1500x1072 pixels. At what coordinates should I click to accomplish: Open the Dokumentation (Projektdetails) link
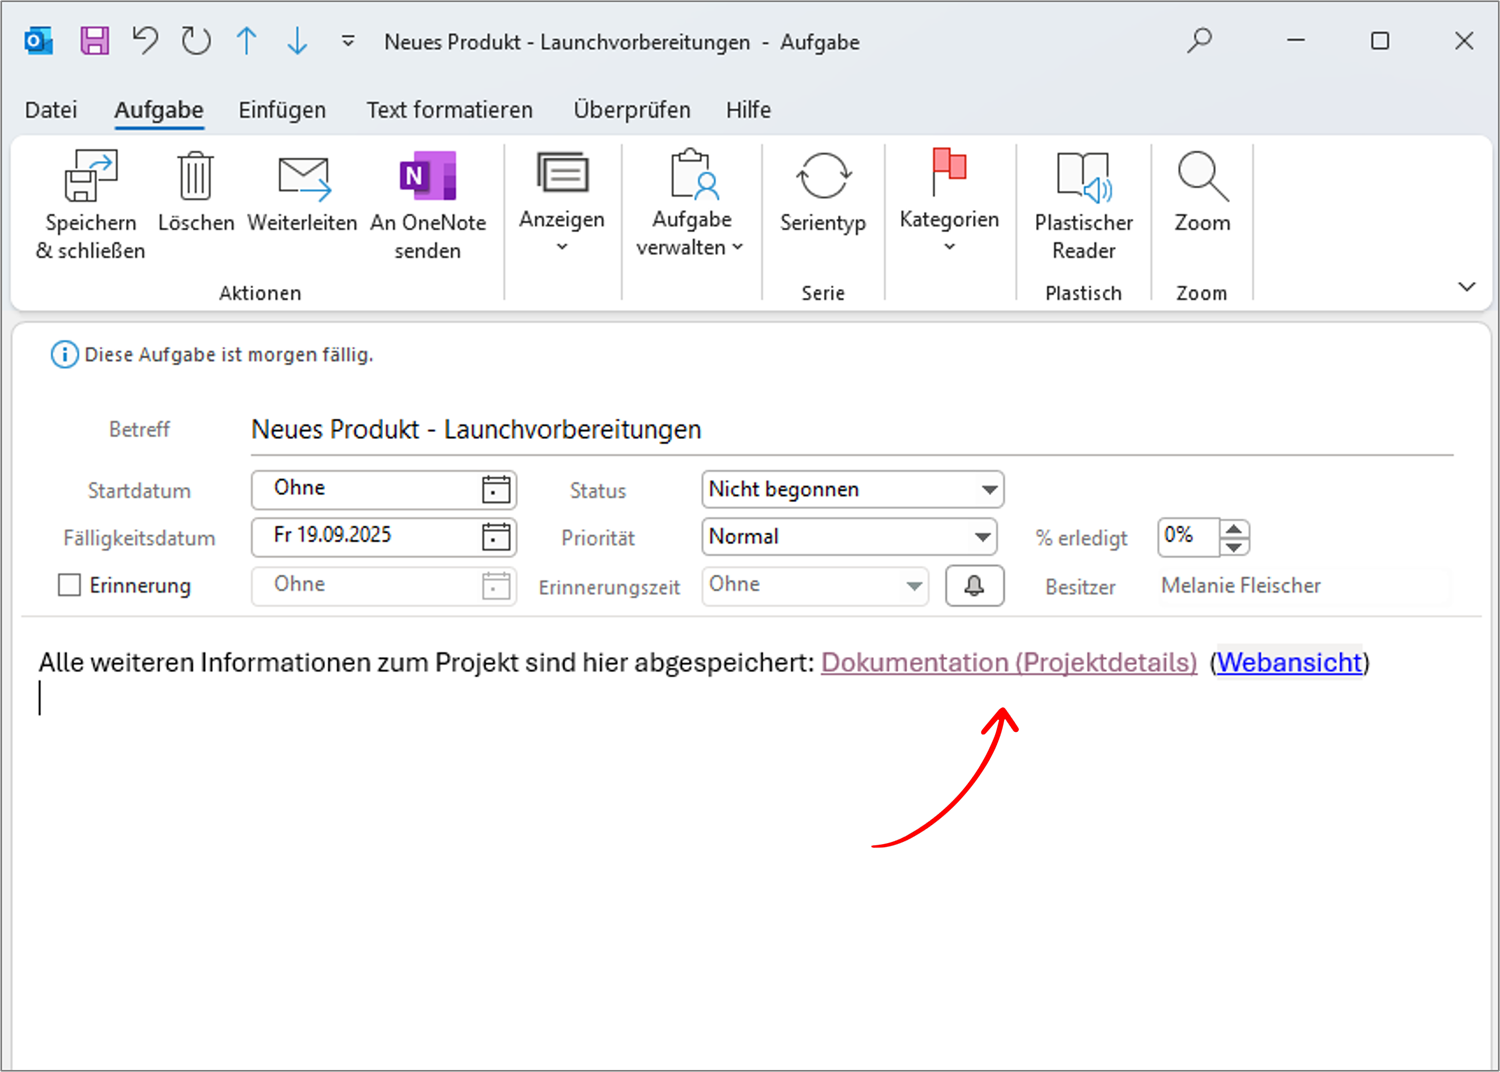coord(1008,662)
